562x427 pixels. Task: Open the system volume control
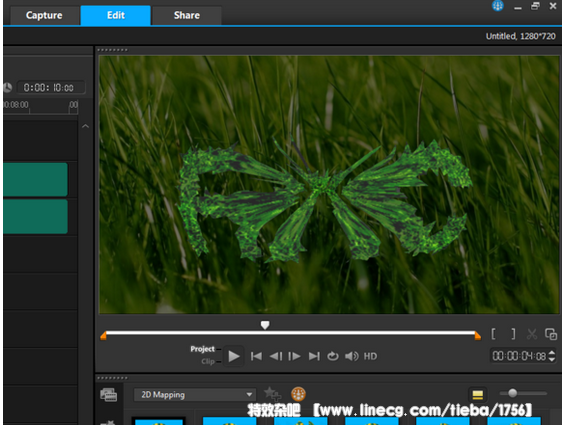point(351,356)
